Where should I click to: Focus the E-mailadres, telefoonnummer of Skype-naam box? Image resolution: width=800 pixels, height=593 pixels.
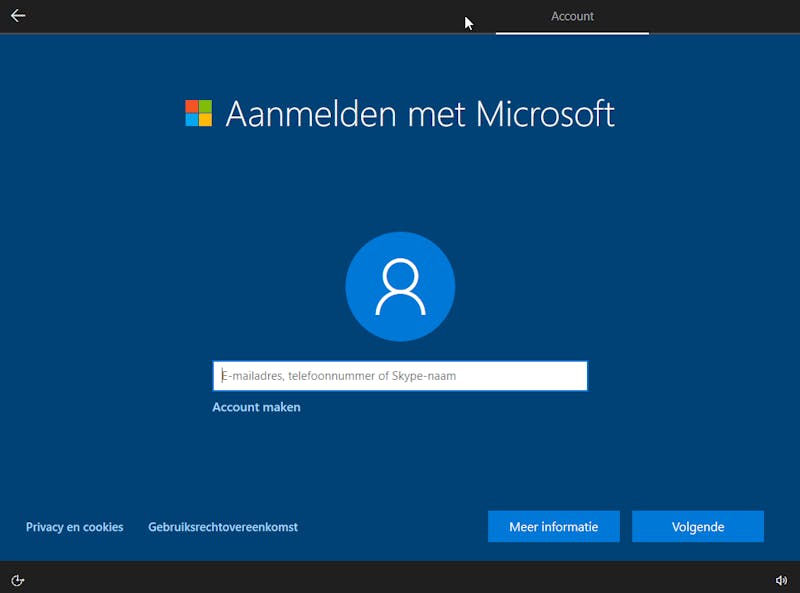click(x=400, y=375)
